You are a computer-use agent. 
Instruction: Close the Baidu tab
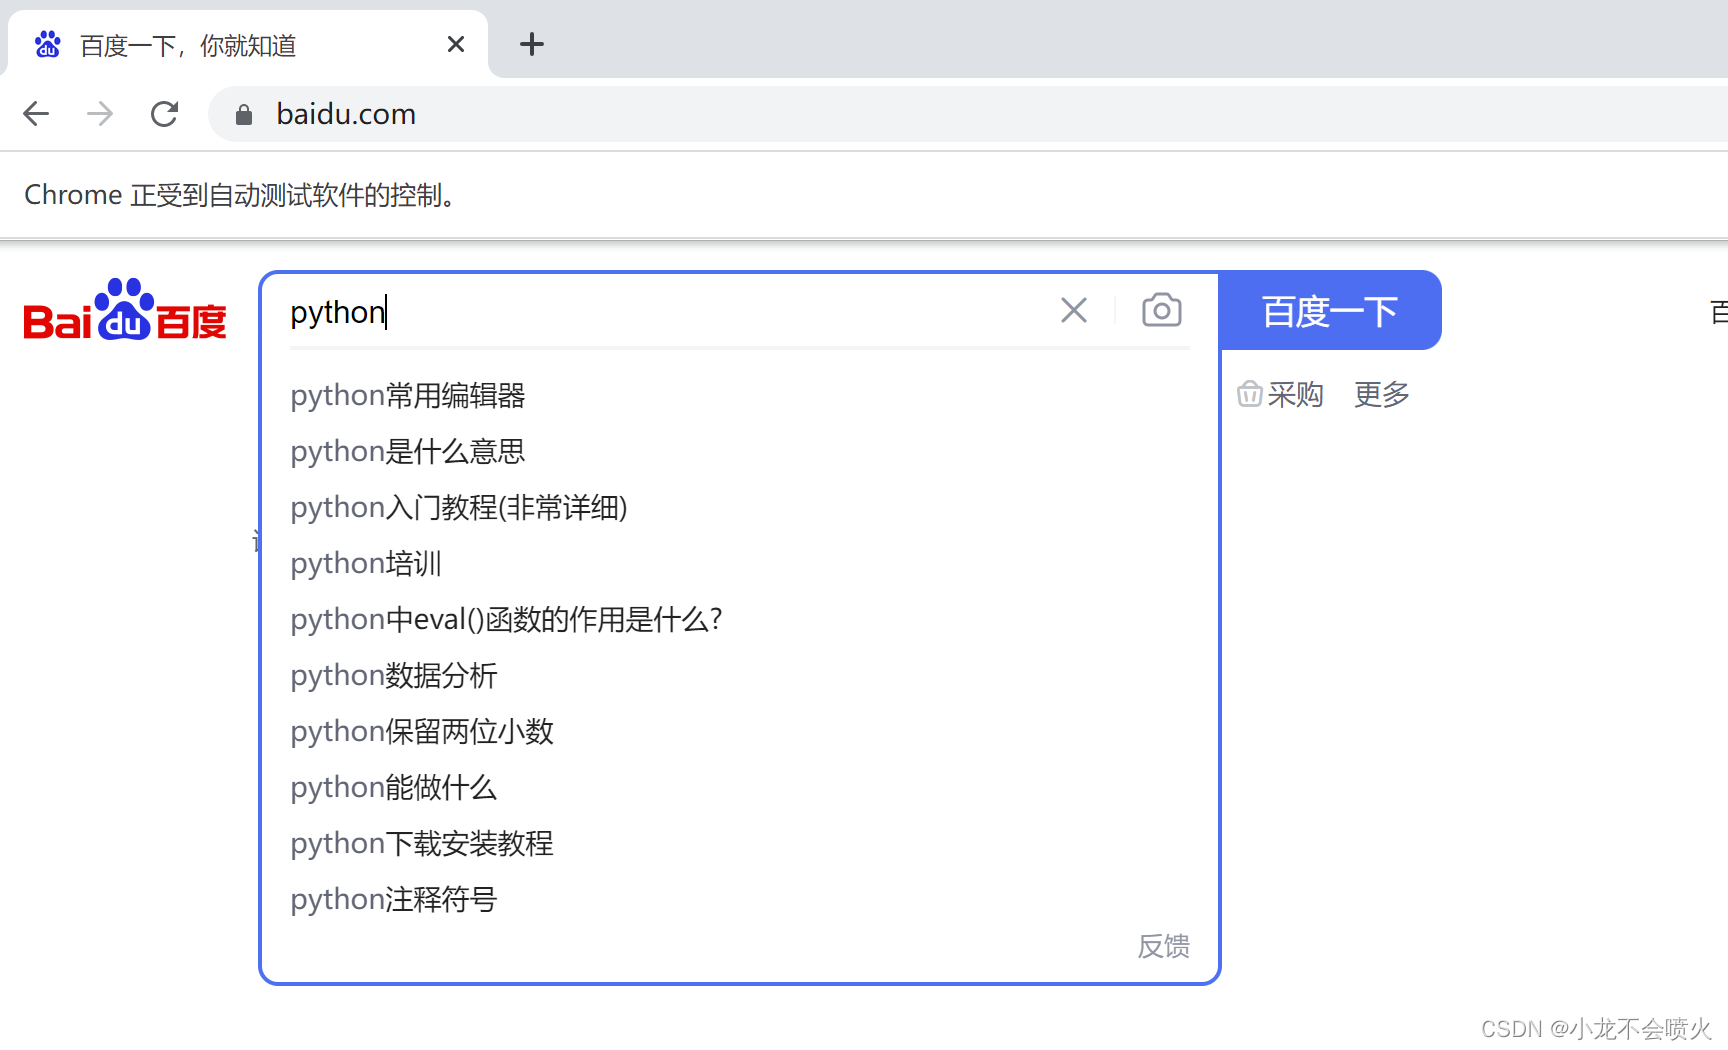[456, 44]
